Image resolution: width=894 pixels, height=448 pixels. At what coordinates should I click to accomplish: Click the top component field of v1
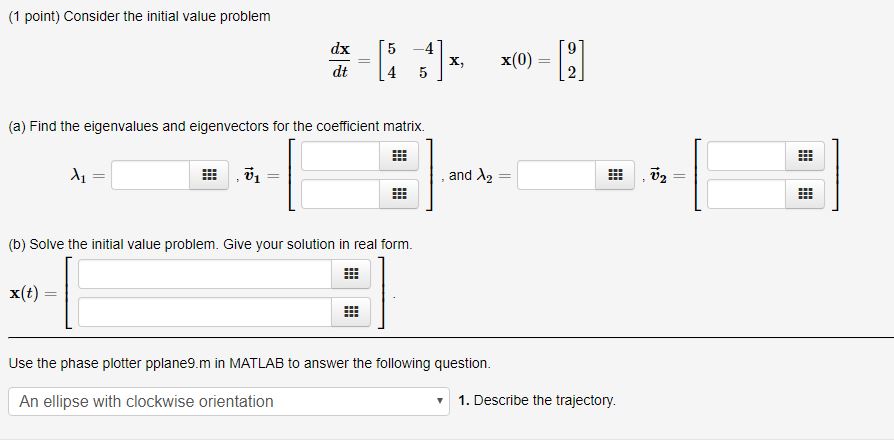tap(340, 156)
